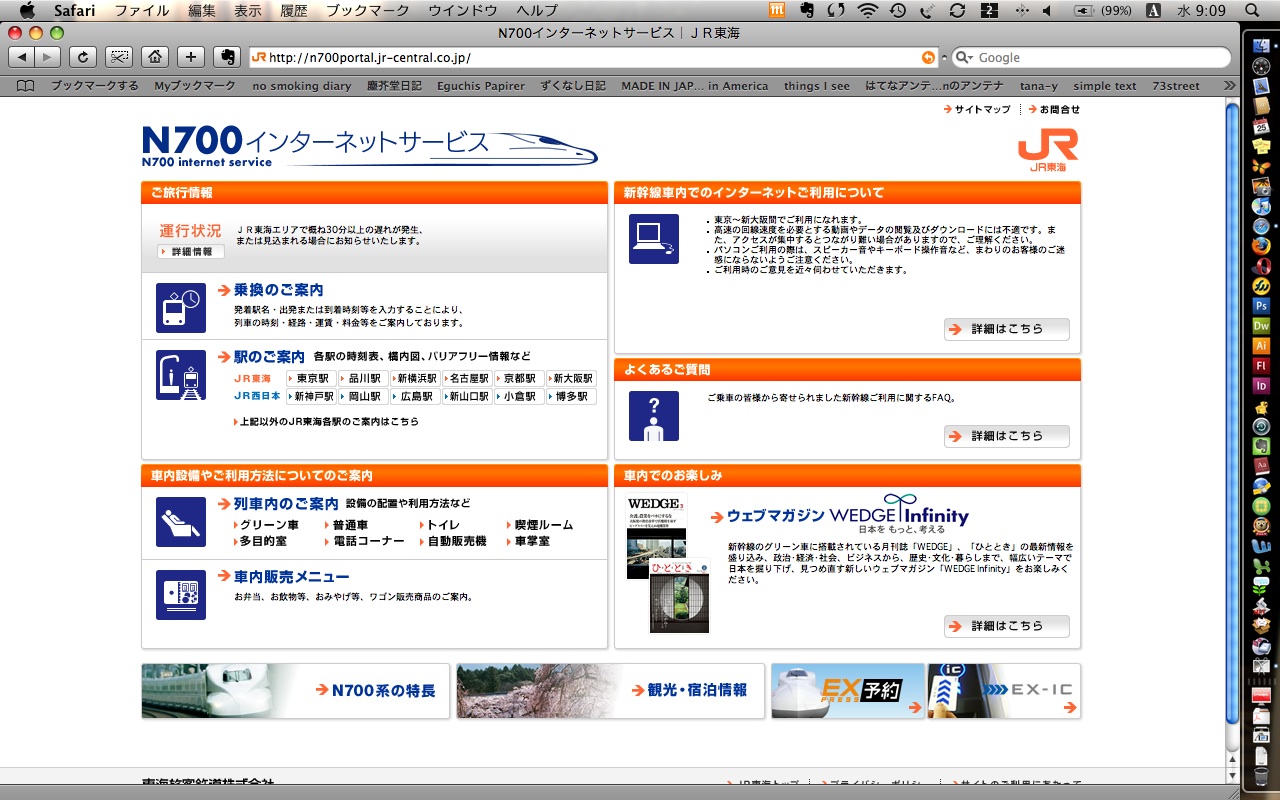Click the EX予約 banner
The image size is (1280, 800).
click(848, 691)
